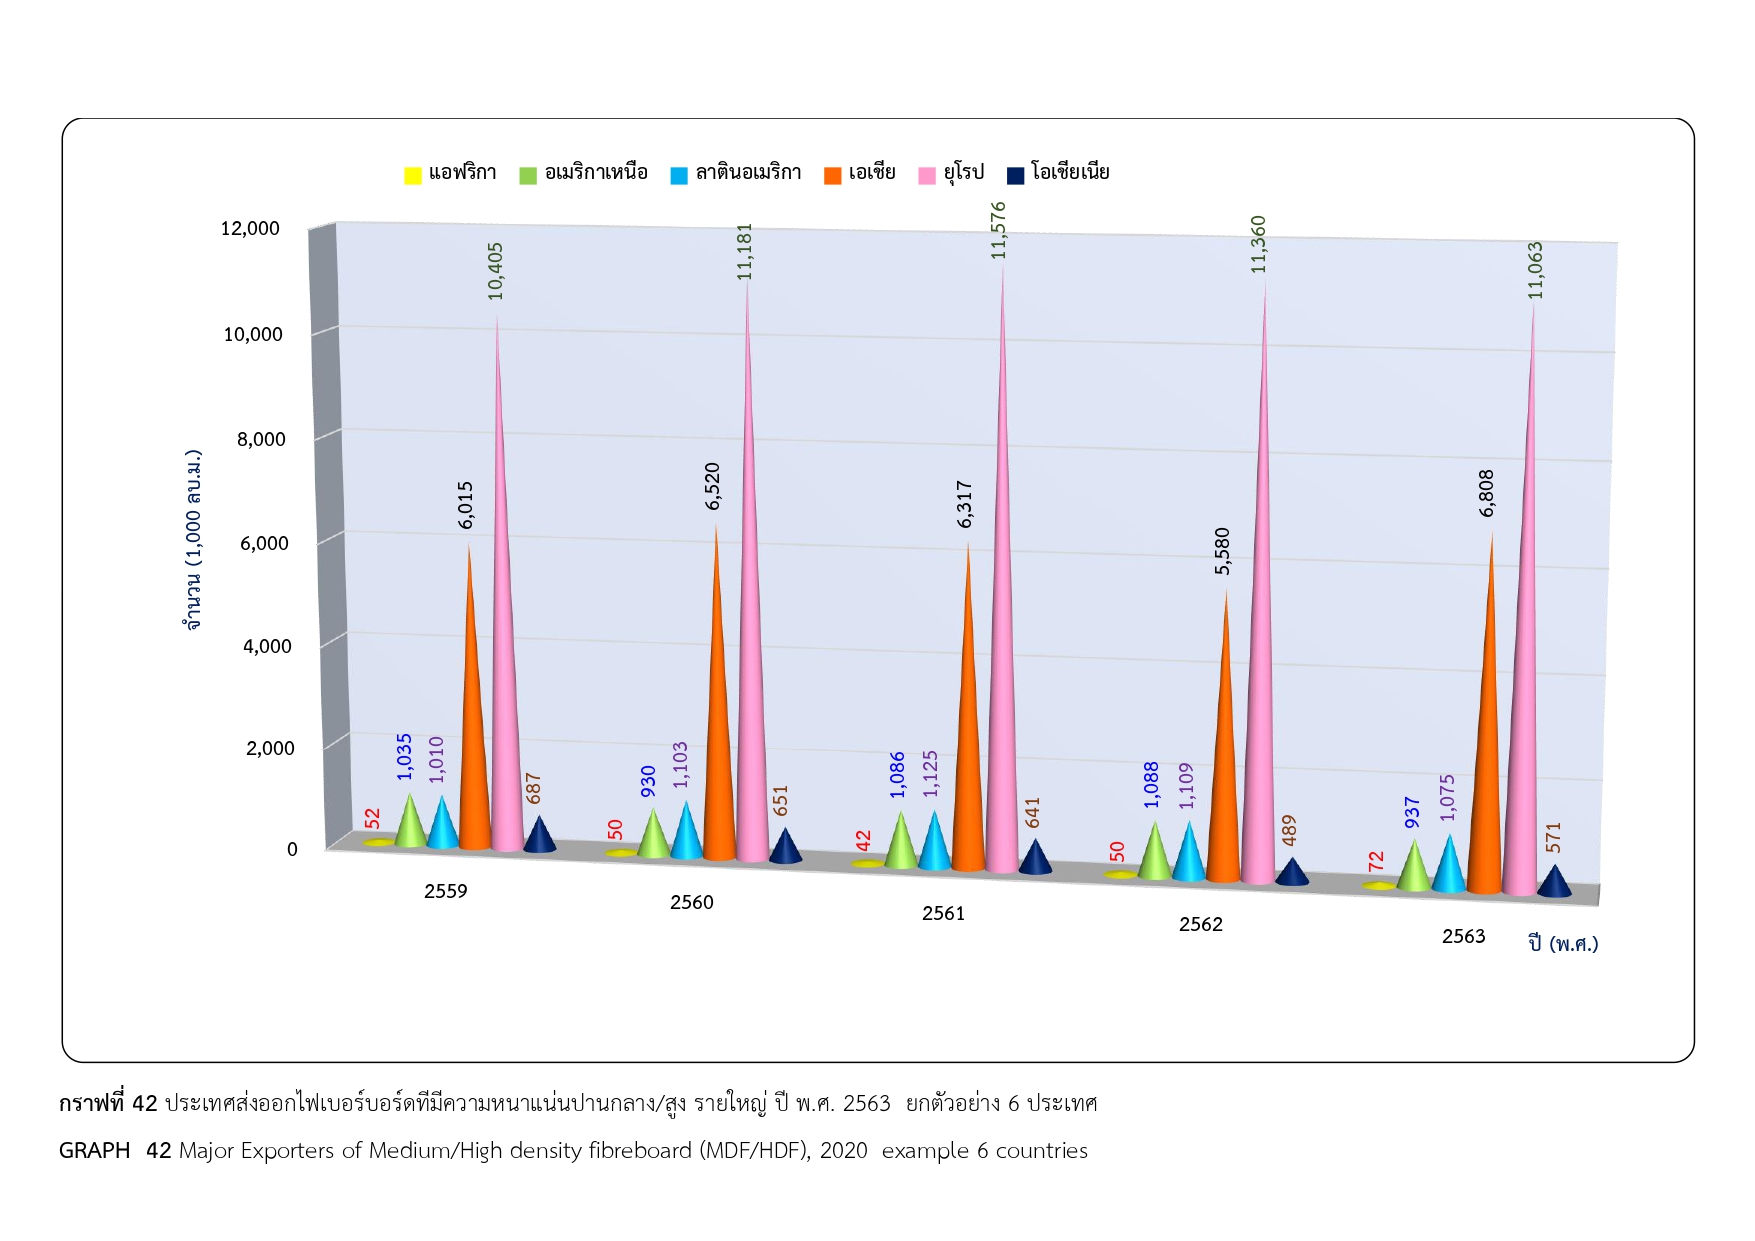Click the data label 1,103

pyautogui.click(x=681, y=765)
